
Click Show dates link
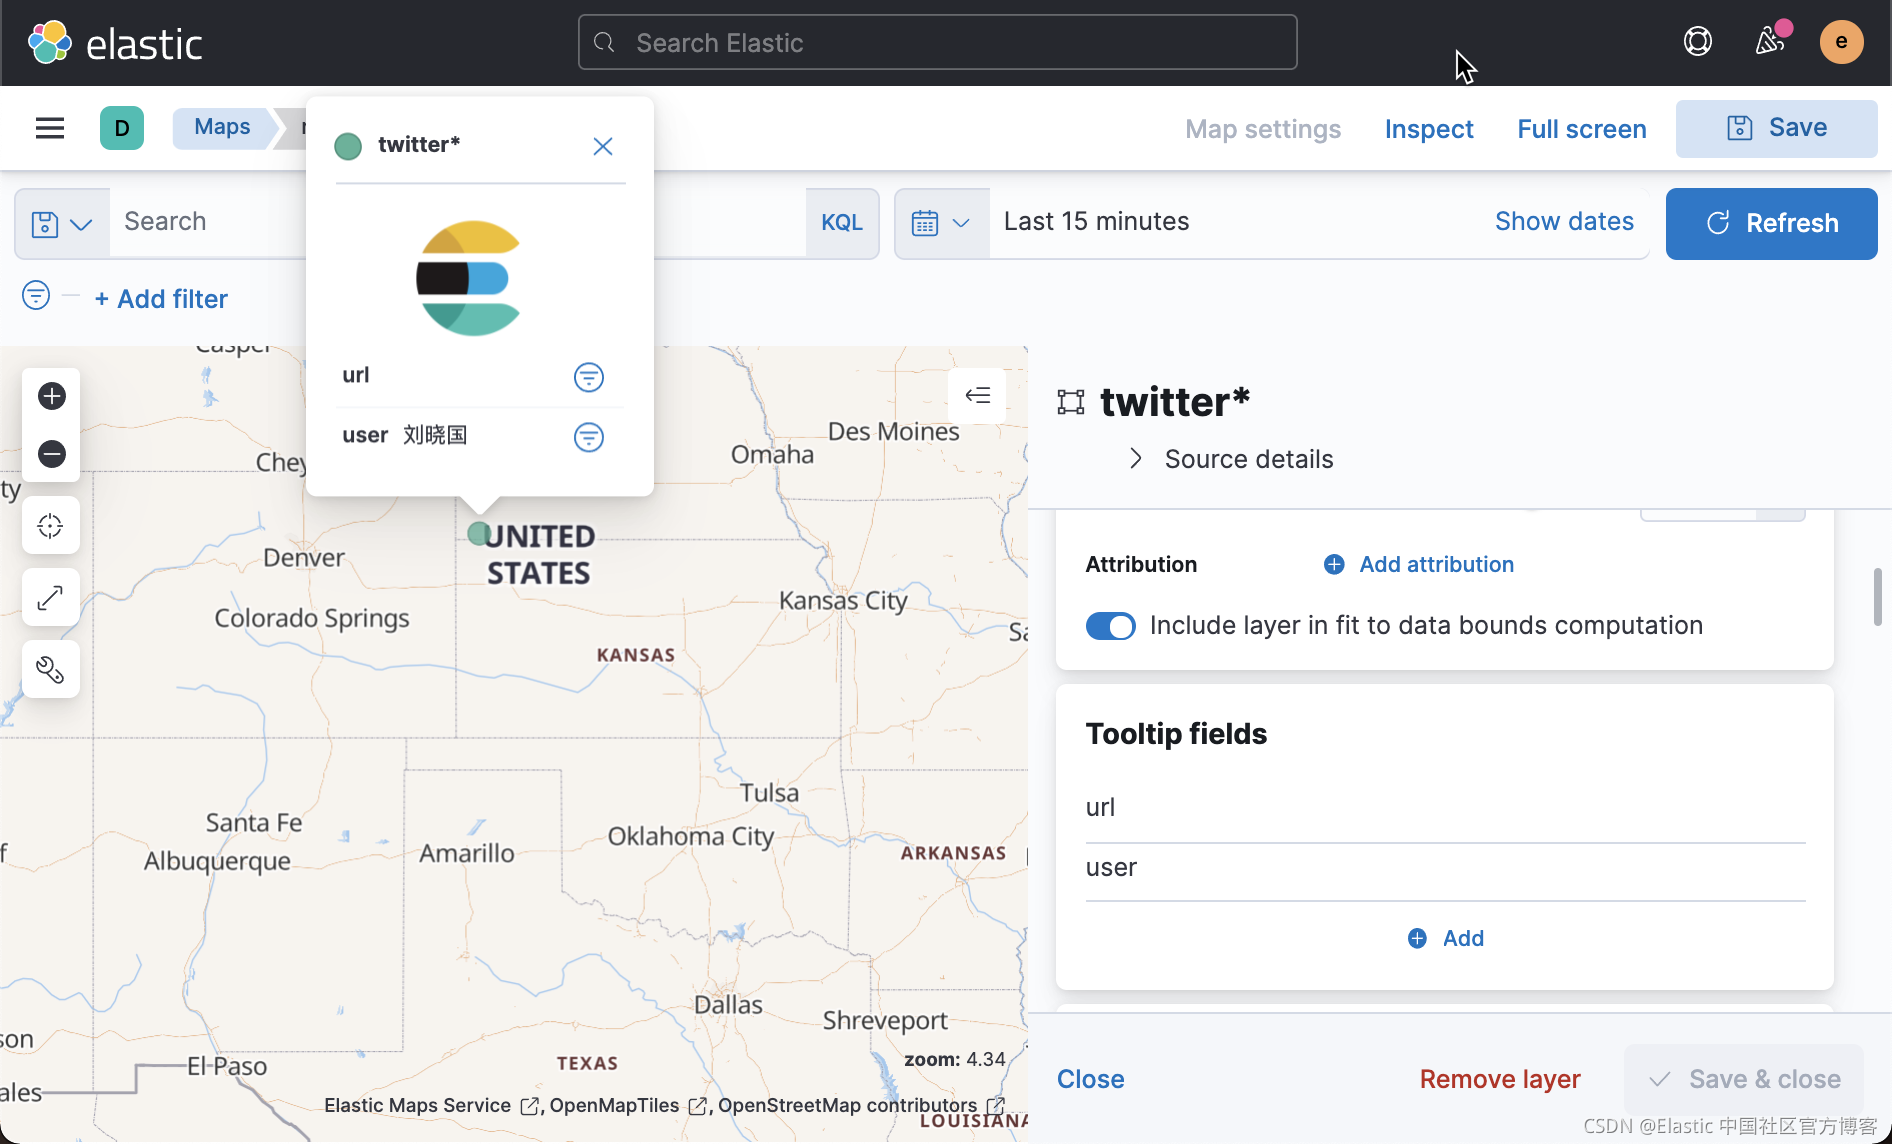pos(1564,222)
